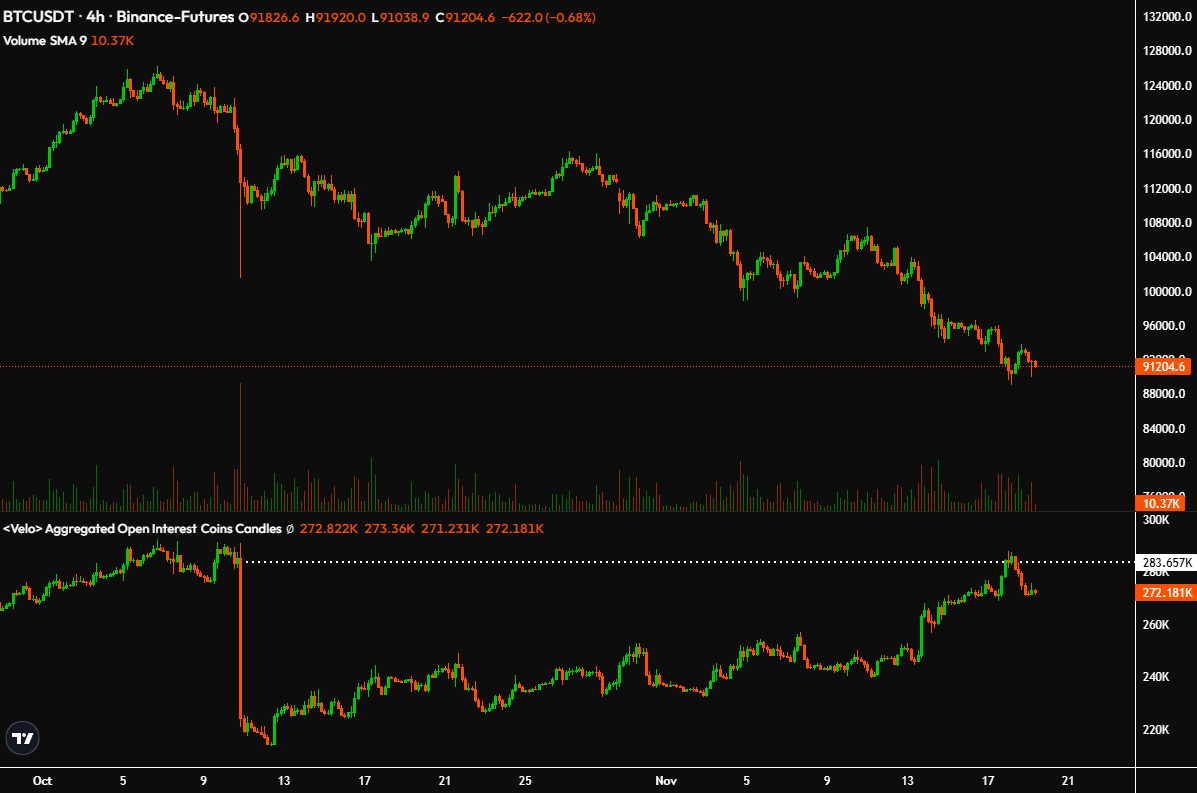Click the TradingView logo icon
Screen dimensions: 1197x793
click(x=23, y=739)
